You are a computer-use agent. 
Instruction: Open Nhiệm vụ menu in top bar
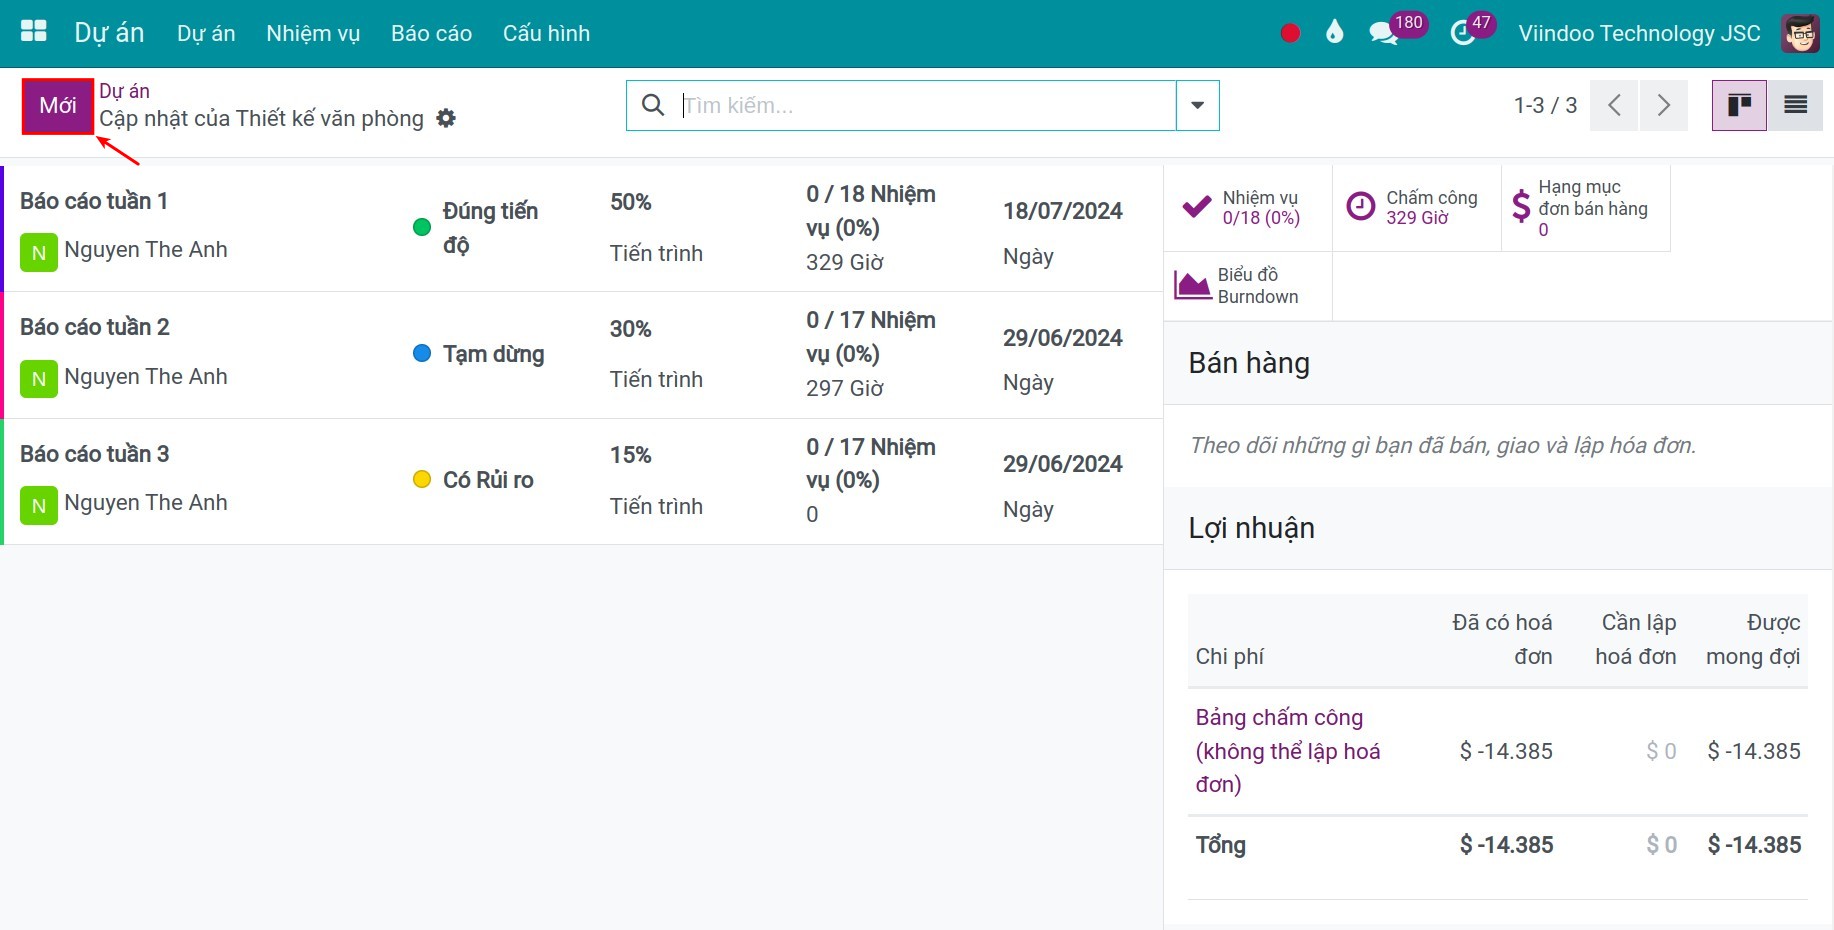point(313,33)
